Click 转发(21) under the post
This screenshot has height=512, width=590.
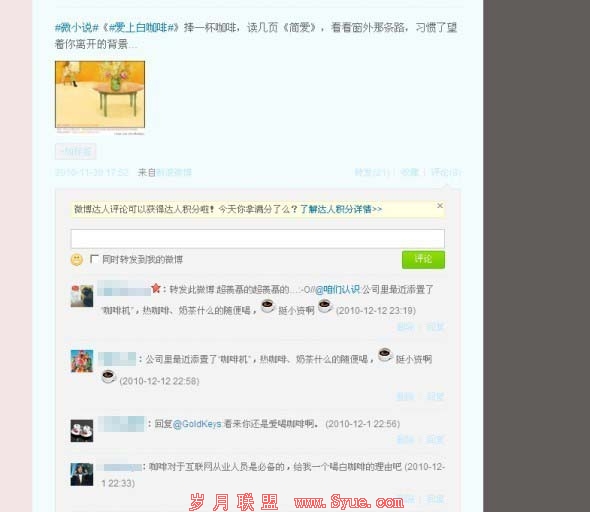tap(372, 172)
